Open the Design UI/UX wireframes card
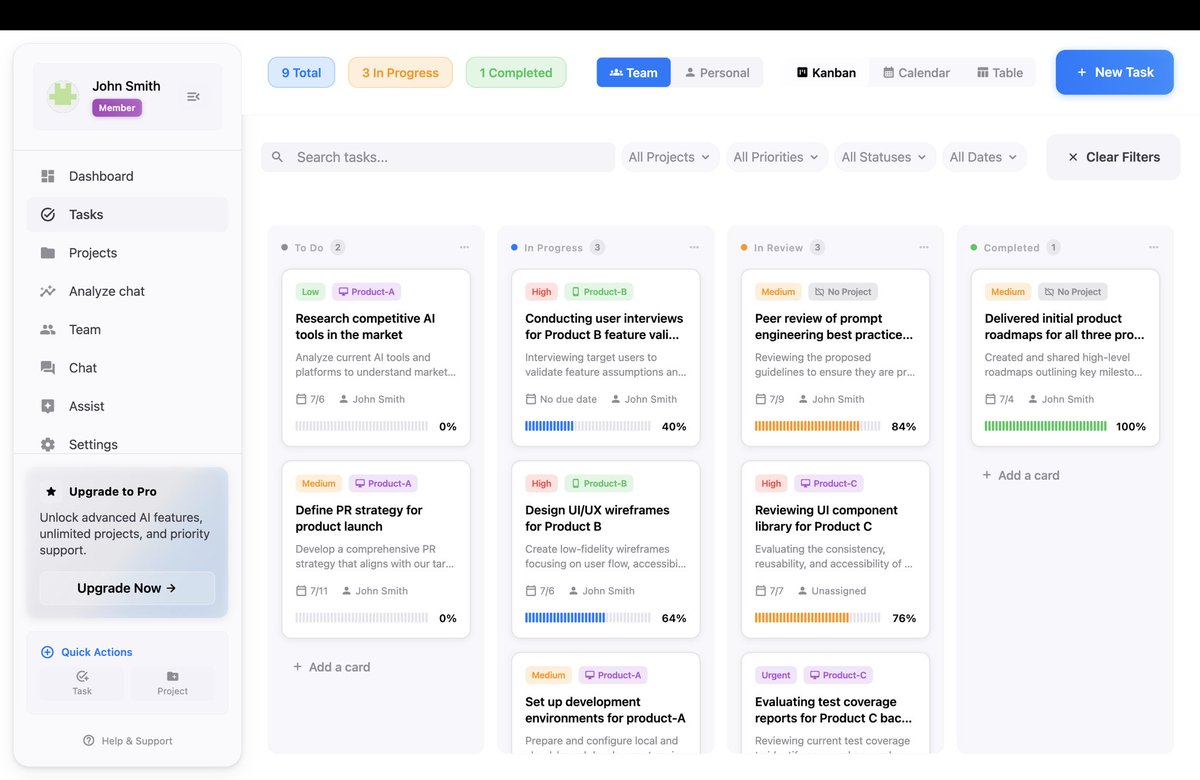 pos(606,549)
